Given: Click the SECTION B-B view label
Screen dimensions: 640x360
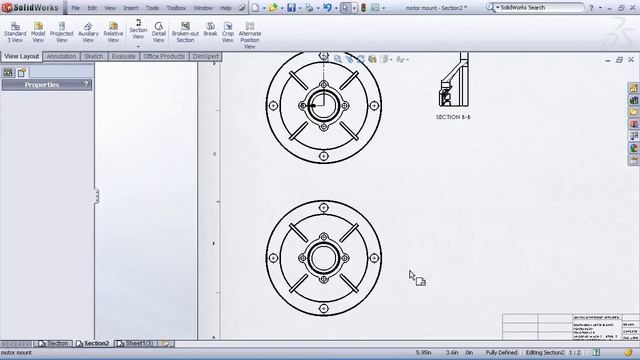Looking at the screenshot, I should coord(453,117).
